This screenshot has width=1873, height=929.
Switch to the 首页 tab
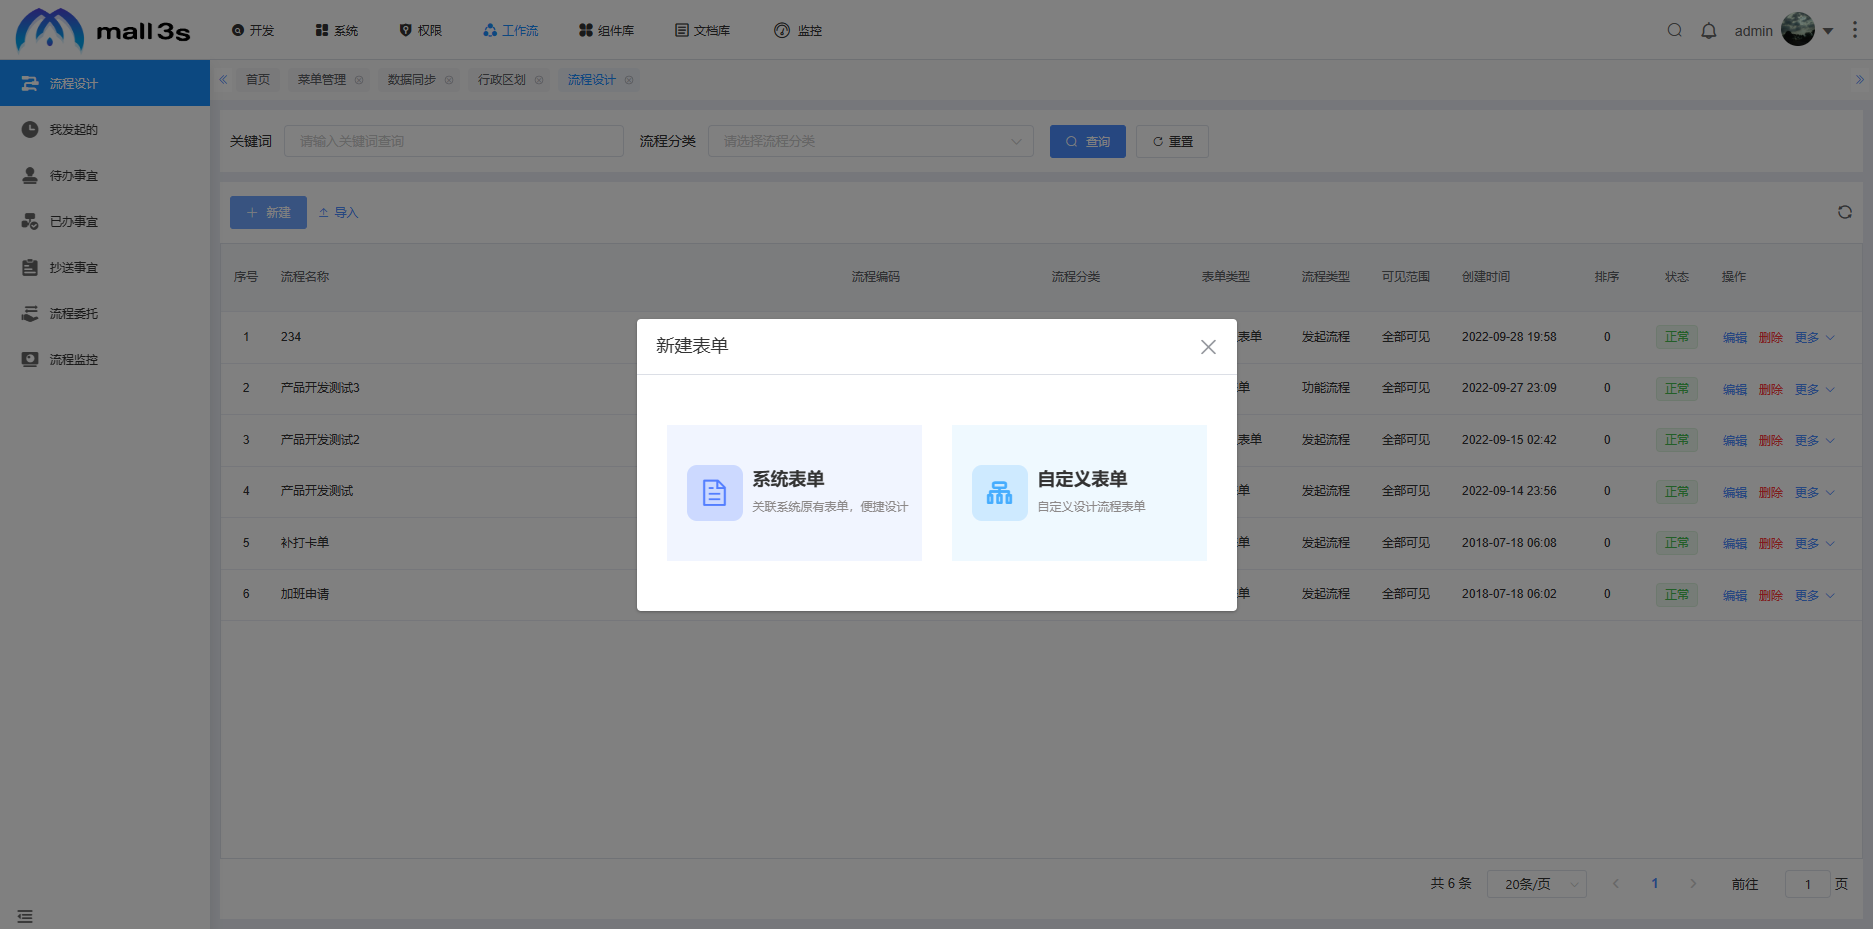click(258, 80)
